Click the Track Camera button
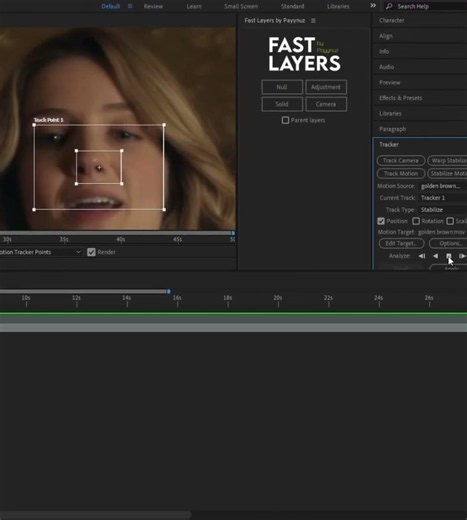This screenshot has height=520, width=467. [401, 161]
